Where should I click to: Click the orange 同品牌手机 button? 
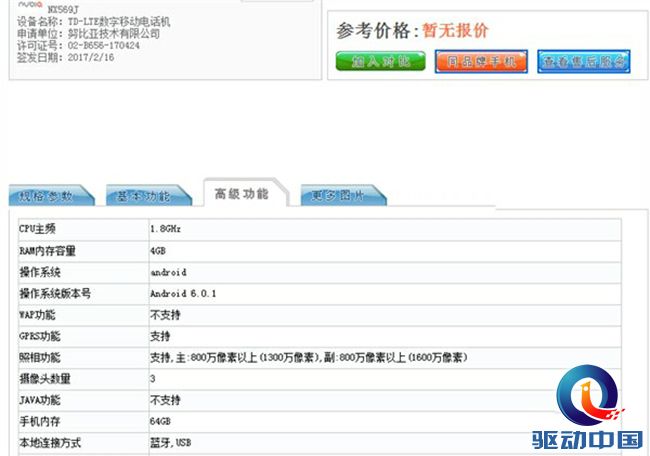pyautogui.click(x=481, y=61)
